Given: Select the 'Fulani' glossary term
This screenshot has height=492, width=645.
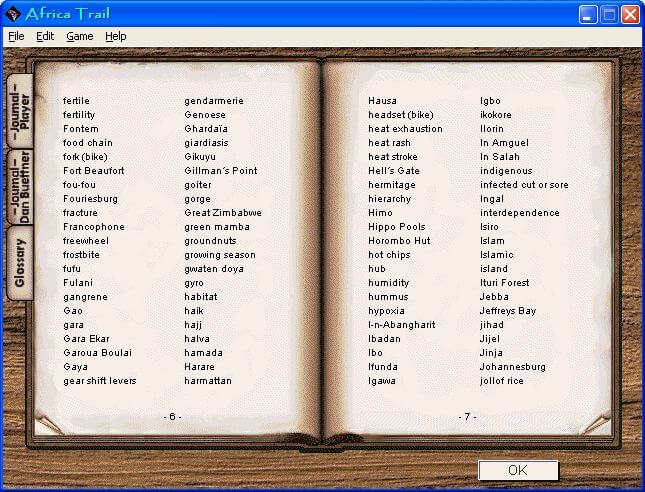Looking at the screenshot, I should tap(78, 283).
